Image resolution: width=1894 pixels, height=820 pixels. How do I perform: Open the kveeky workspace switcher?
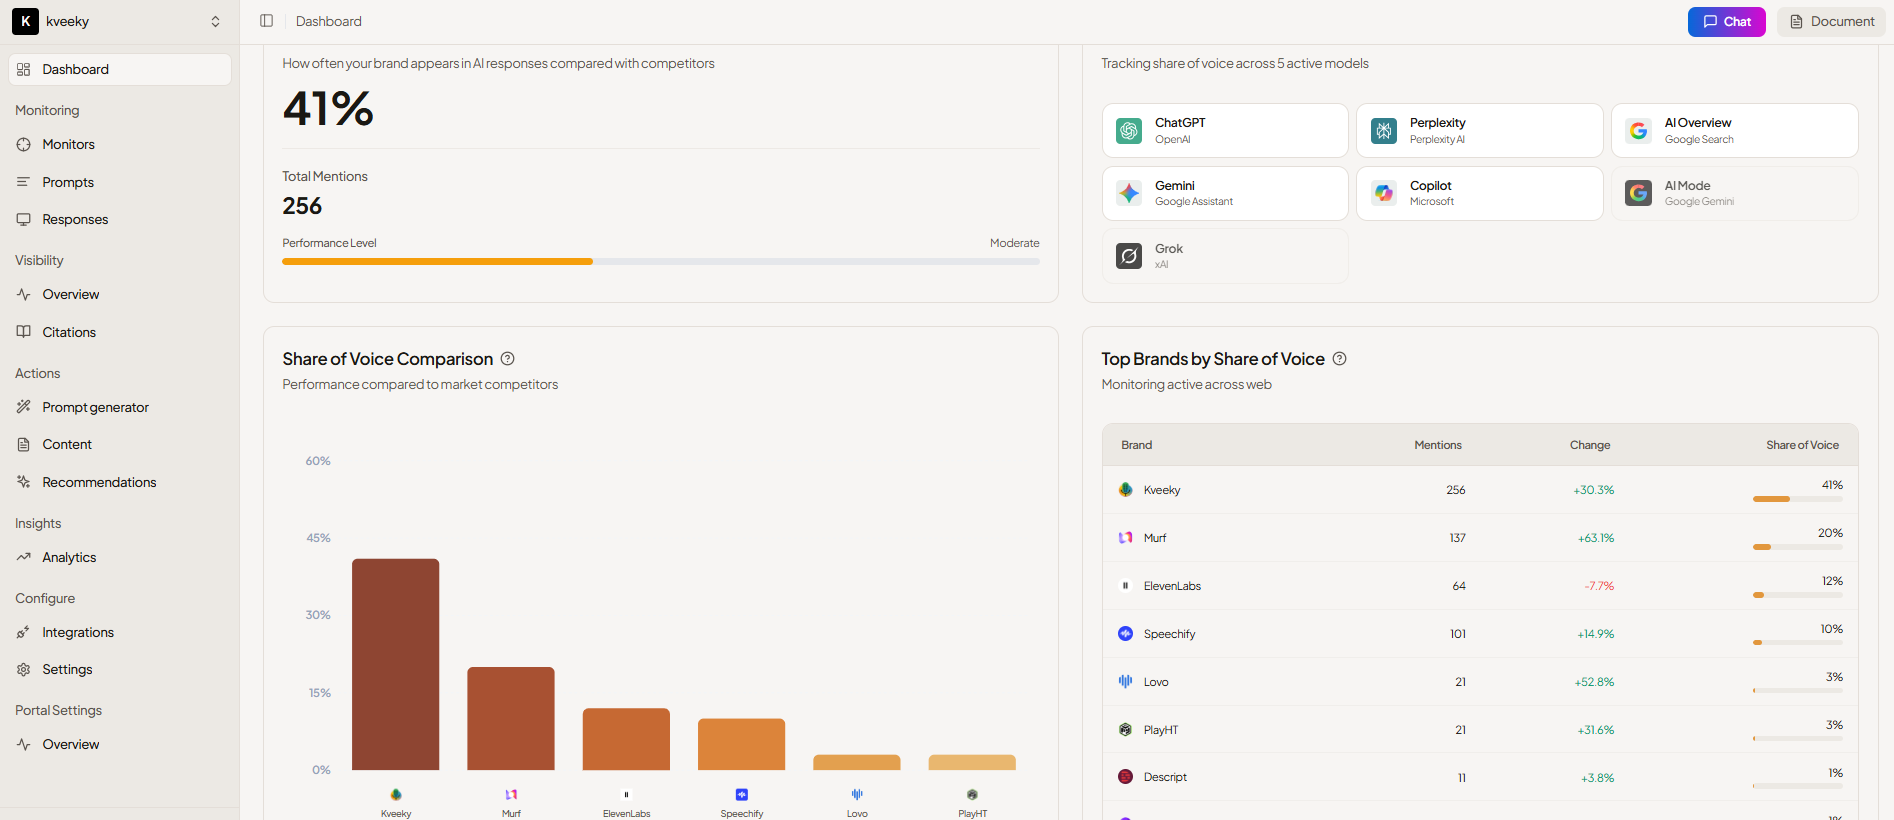point(119,22)
